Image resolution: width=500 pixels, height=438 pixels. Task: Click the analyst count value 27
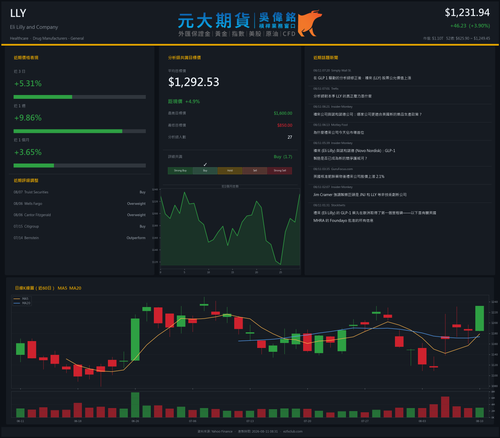click(x=290, y=137)
